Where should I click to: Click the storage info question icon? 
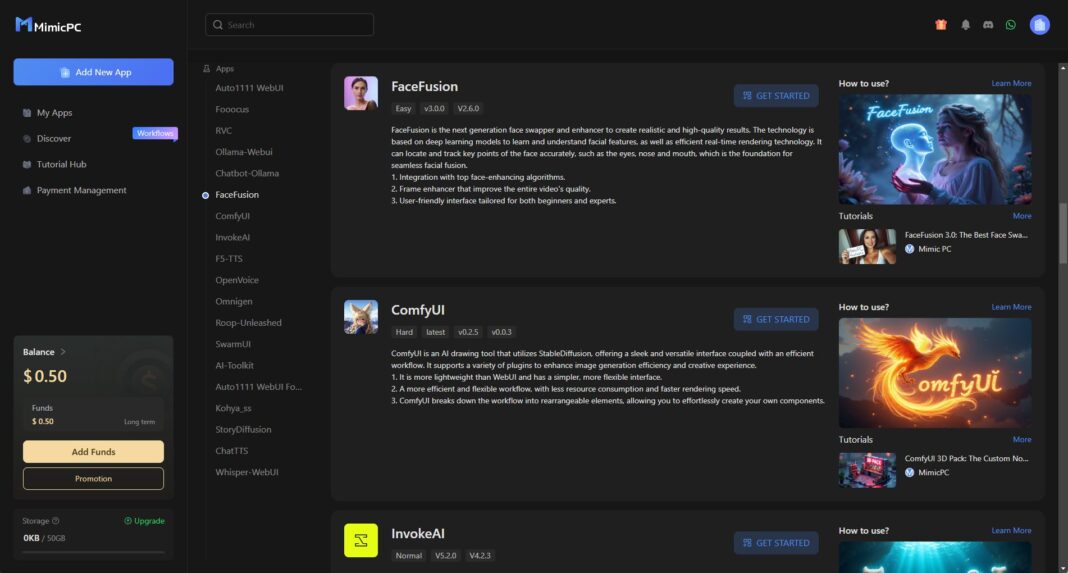56,521
